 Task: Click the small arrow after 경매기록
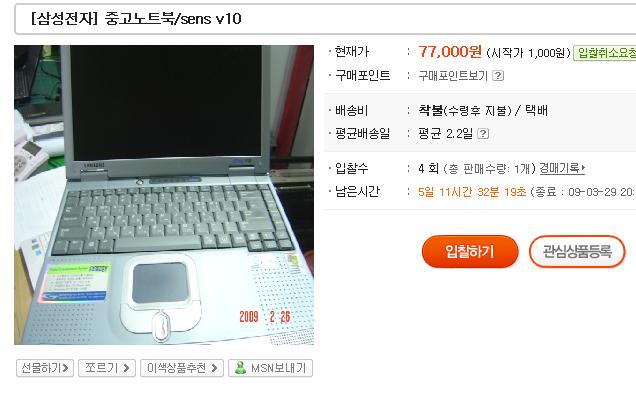[583, 167]
